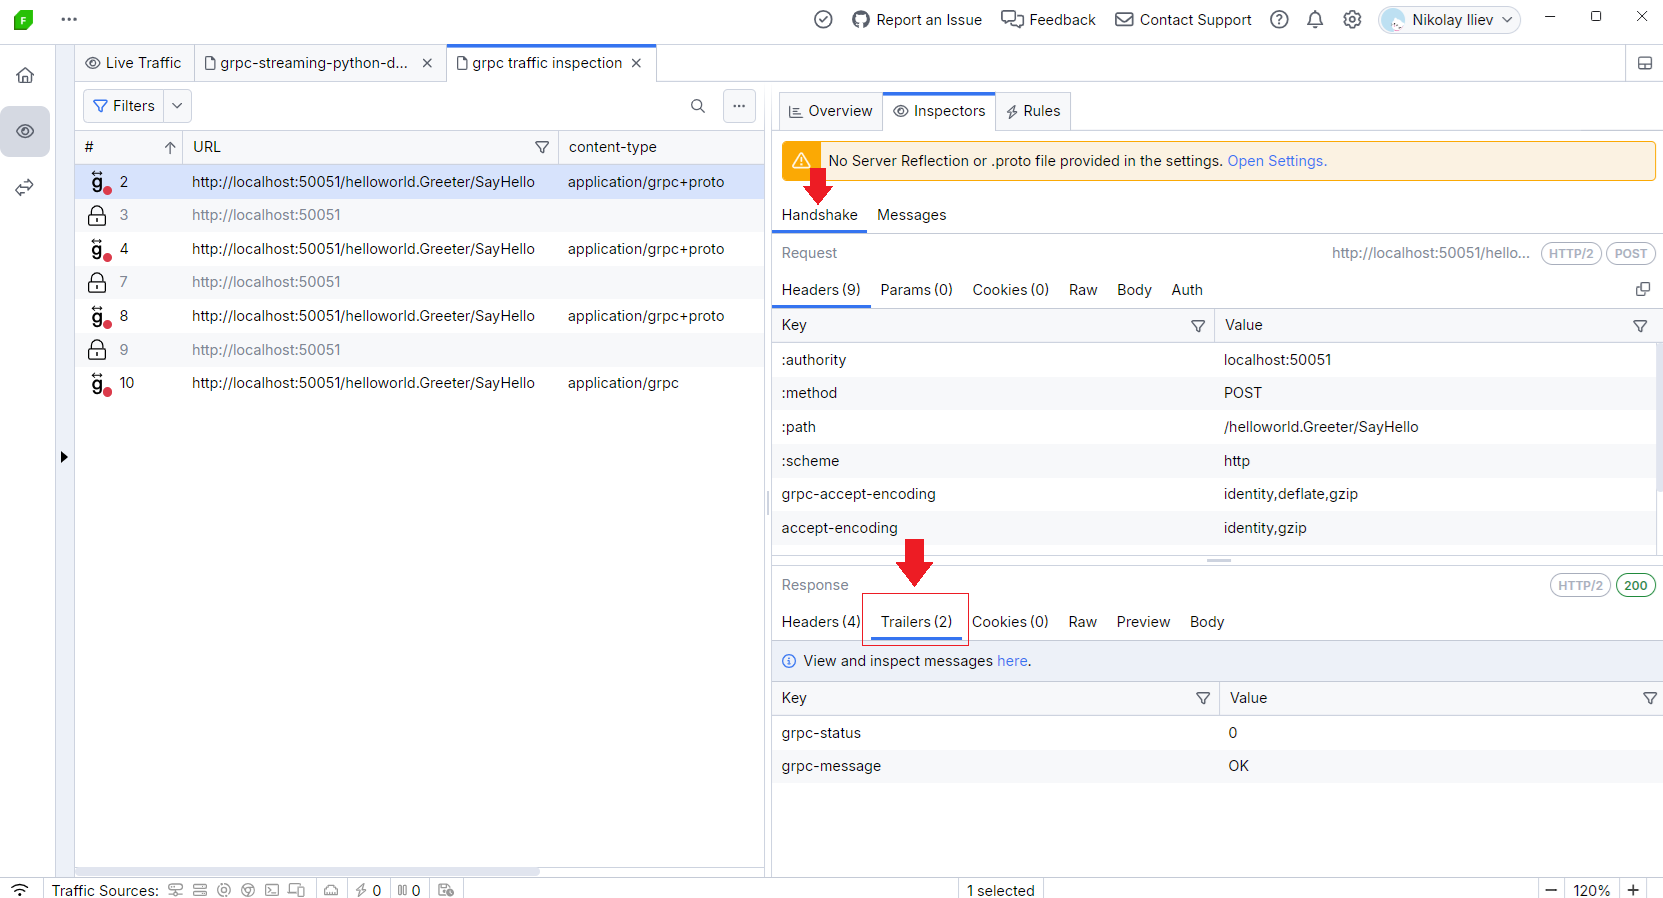Open the Rules tab
The image size is (1663, 898).
pos(1033,111)
